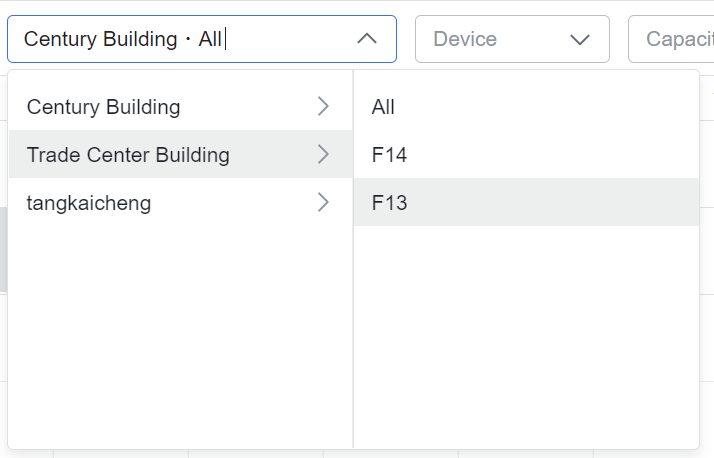Screen dimensions: 714x458
Task: Click the Capacity placeholder text
Action: click(679, 39)
